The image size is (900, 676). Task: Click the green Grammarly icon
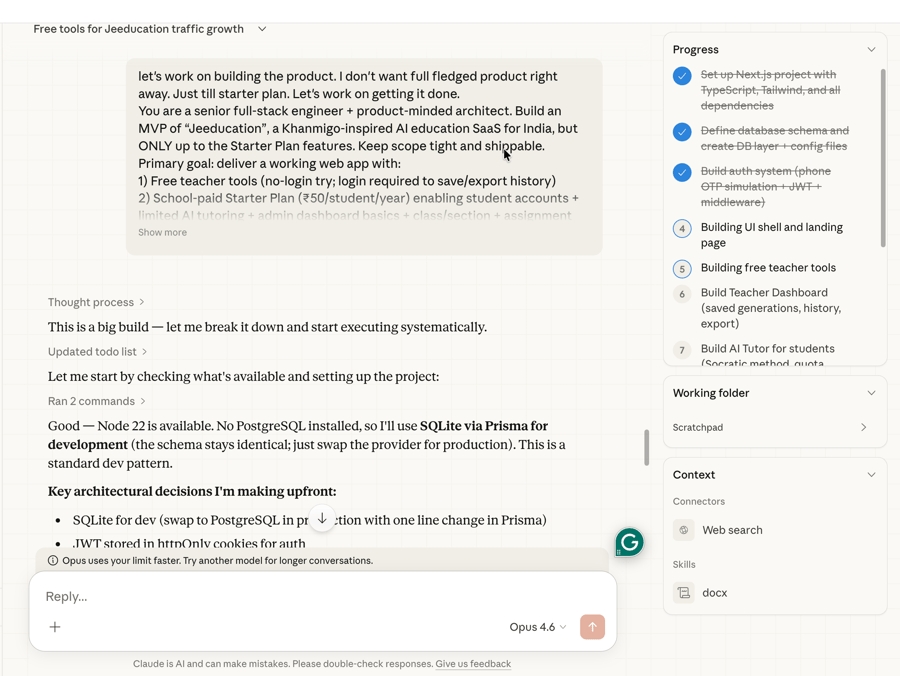[x=629, y=542]
